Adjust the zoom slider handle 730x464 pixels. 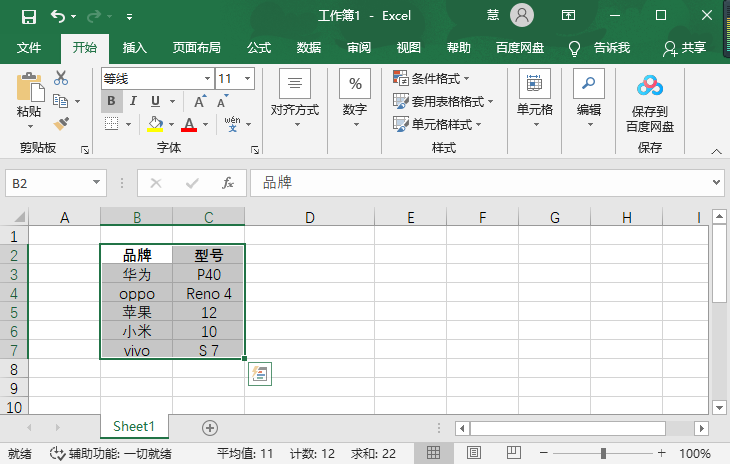(603, 453)
